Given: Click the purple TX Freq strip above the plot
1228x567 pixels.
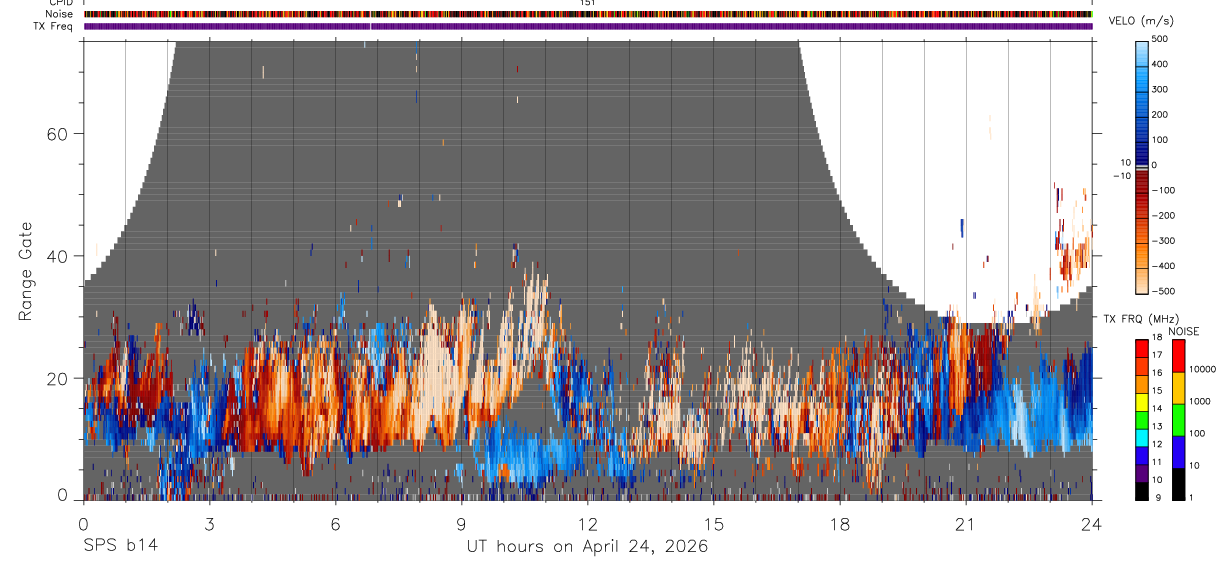Looking at the screenshot, I should tap(588, 26).
